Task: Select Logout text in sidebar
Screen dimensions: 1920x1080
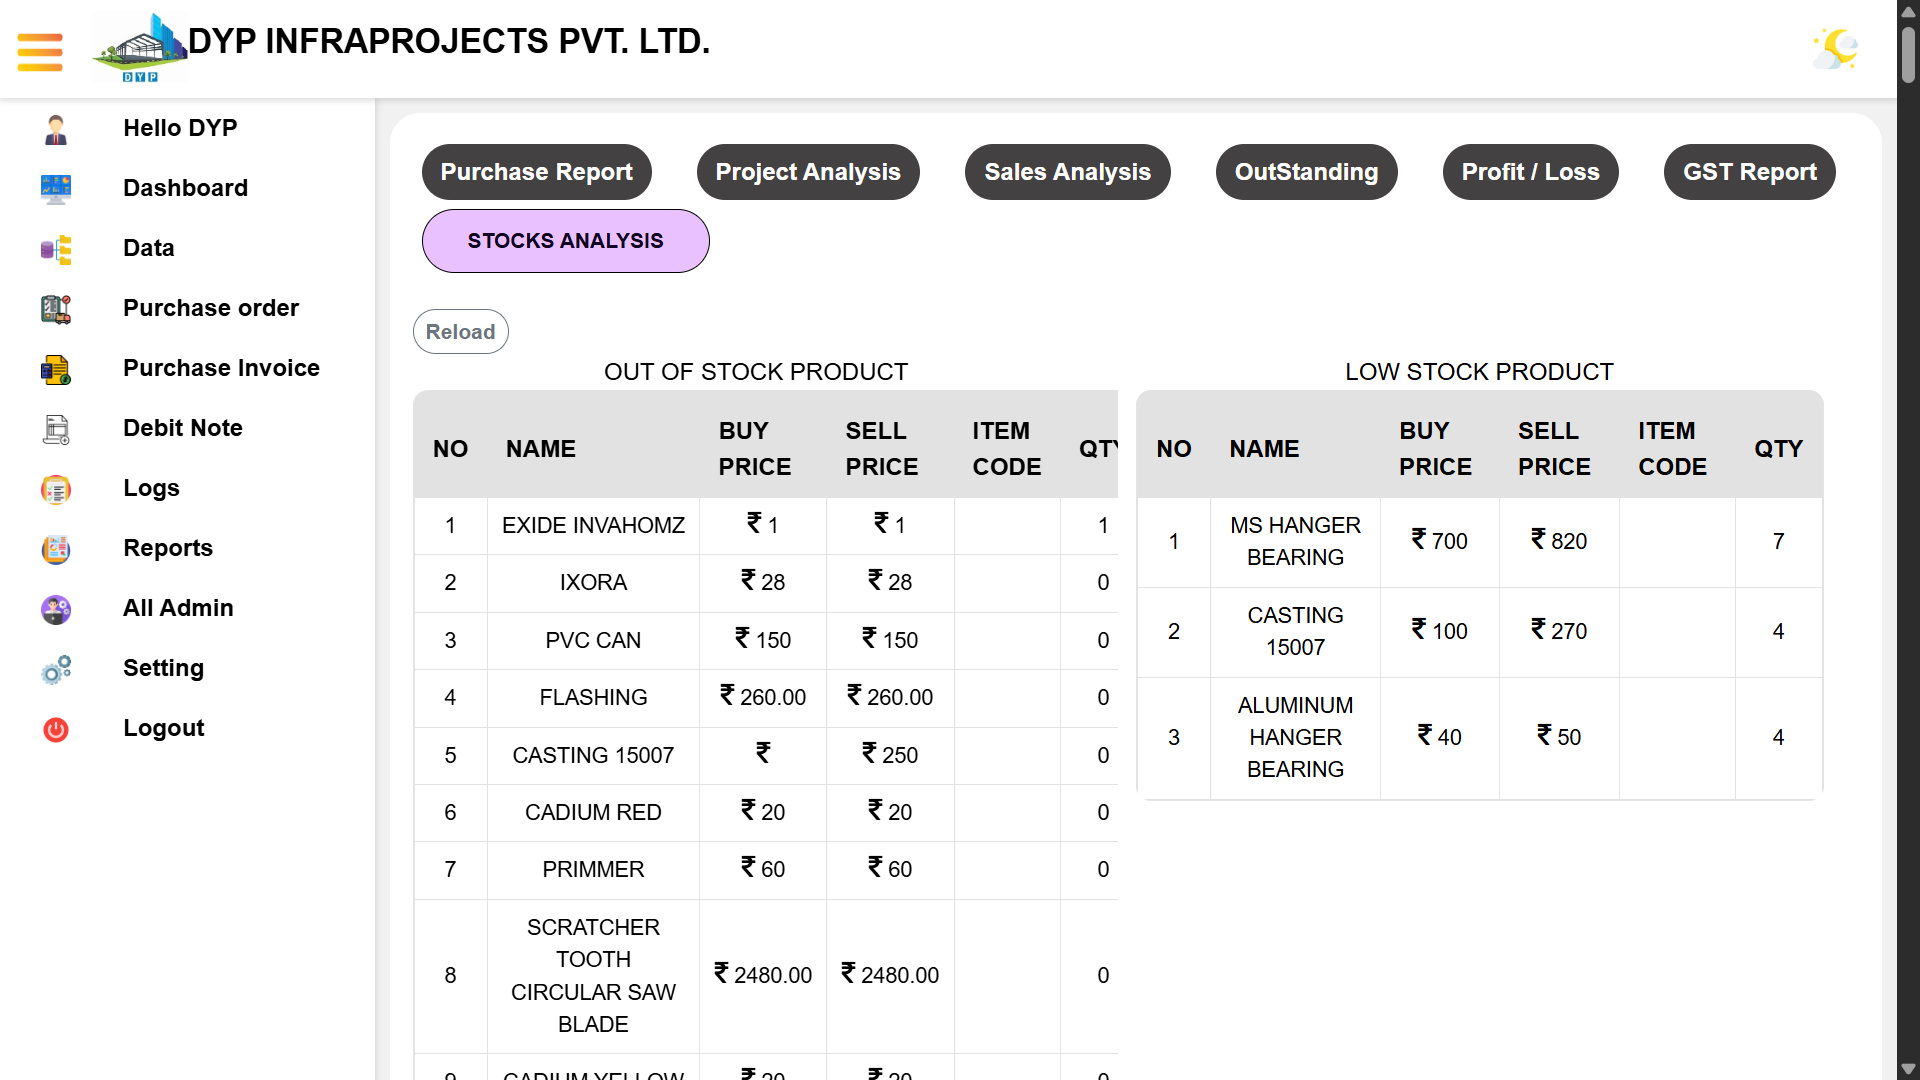Action: click(x=163, y=728)
